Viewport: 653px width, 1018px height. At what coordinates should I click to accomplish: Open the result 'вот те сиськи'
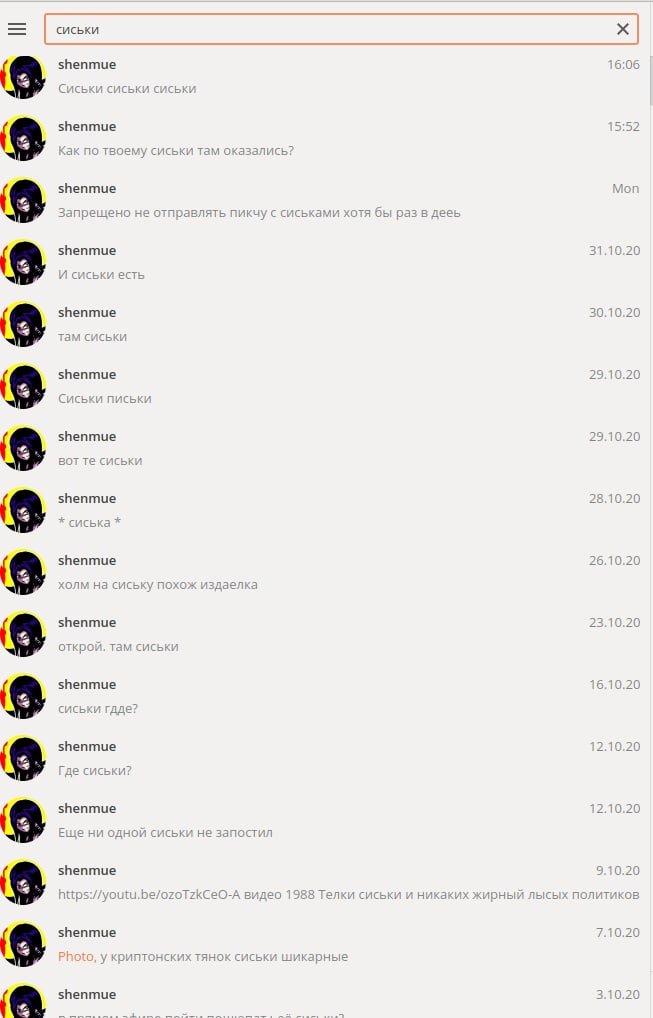tap(326, 449)
